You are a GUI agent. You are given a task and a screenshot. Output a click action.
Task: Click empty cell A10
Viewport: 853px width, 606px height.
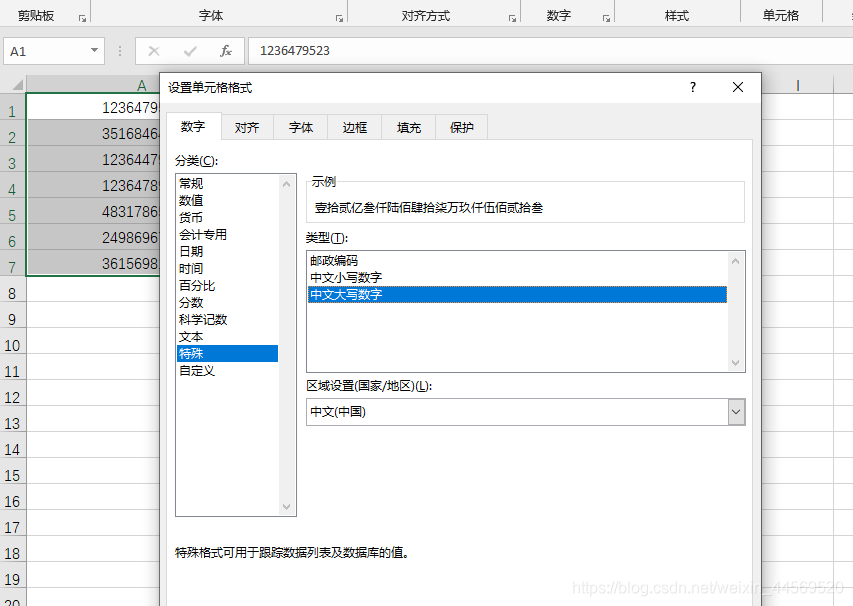tap(93, 341)
